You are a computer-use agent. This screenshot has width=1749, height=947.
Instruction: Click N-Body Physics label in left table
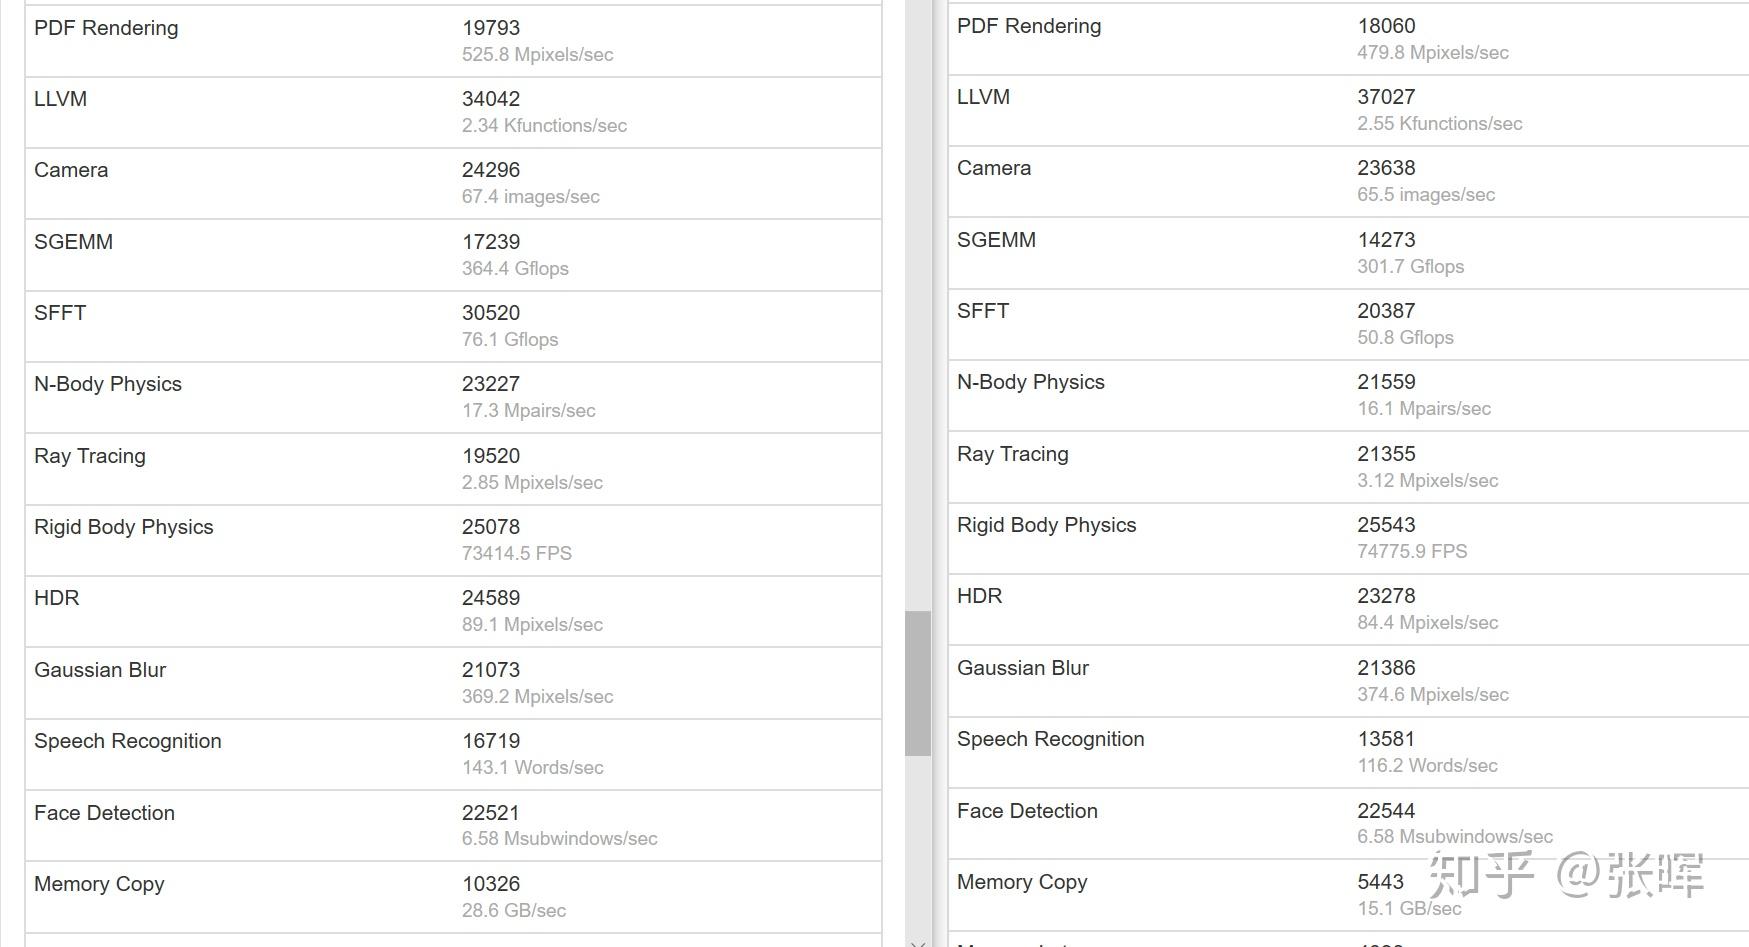[108, 384]
